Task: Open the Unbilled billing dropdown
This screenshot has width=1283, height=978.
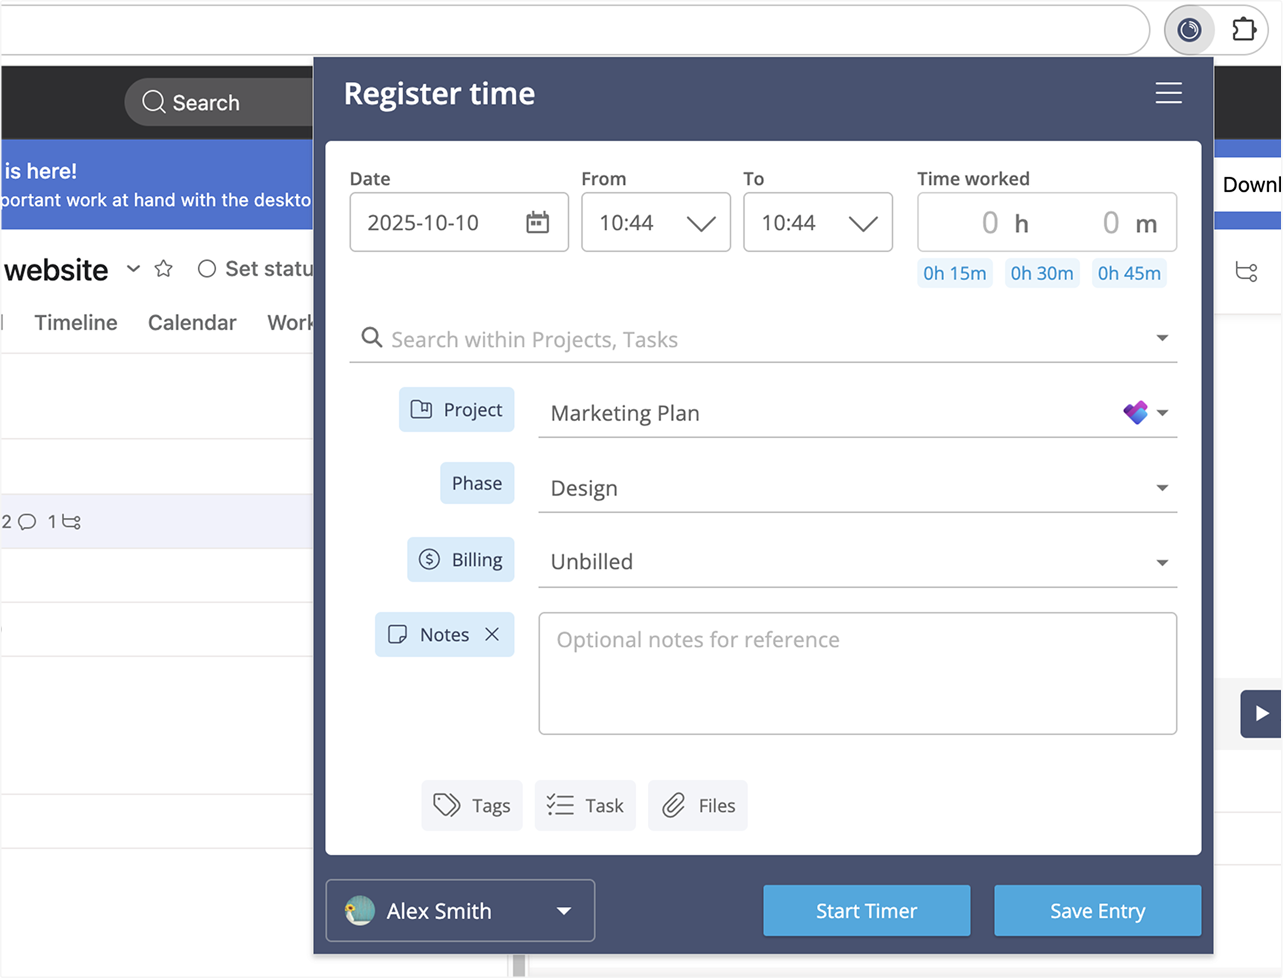Action: [x=1162, y=562]
